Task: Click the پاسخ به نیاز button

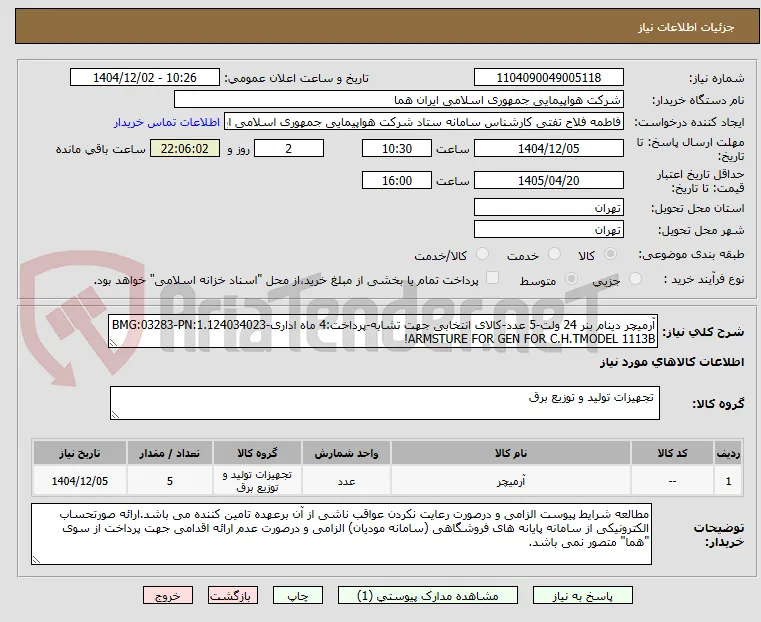Action: click(x=582, y=596)
